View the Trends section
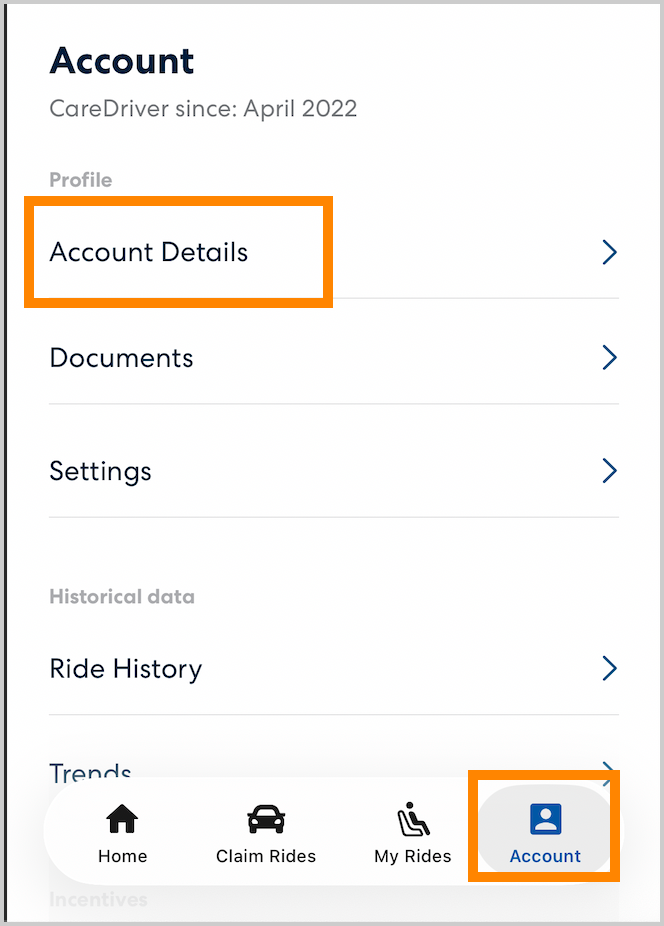664x926 pixels. (x=90, y=770)
